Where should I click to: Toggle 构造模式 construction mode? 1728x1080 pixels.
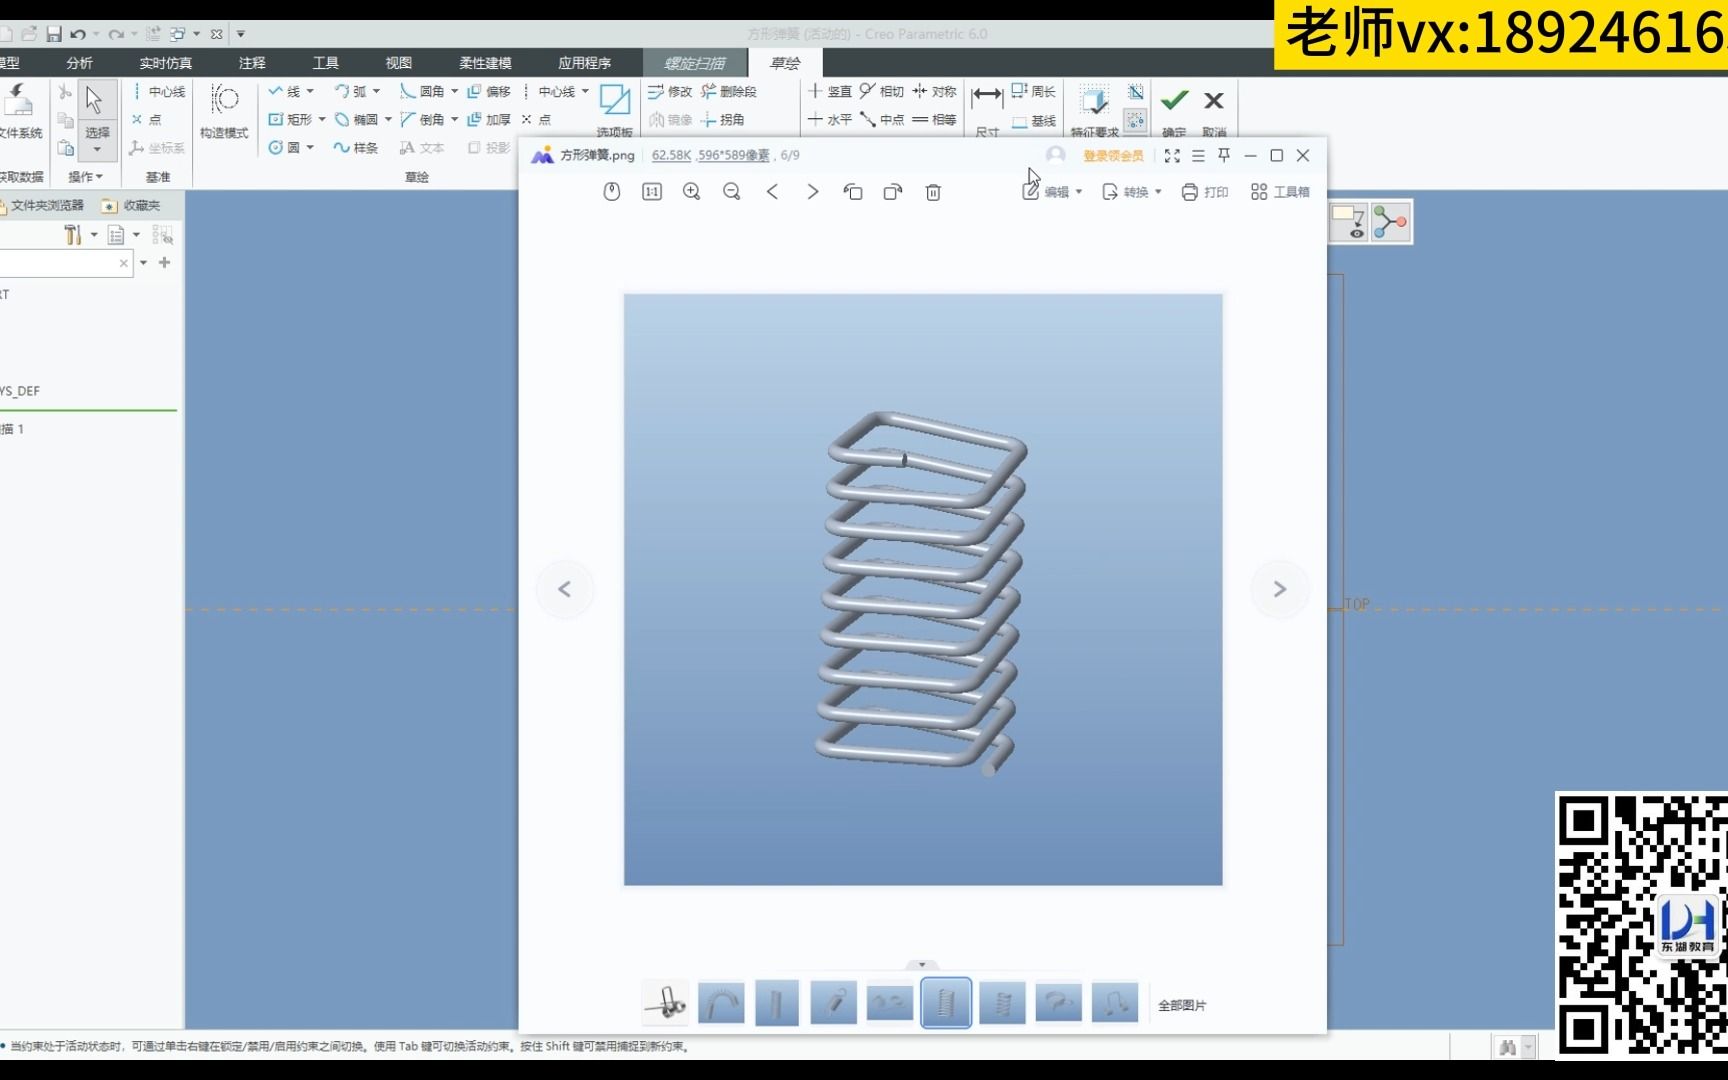pos(224,111)
